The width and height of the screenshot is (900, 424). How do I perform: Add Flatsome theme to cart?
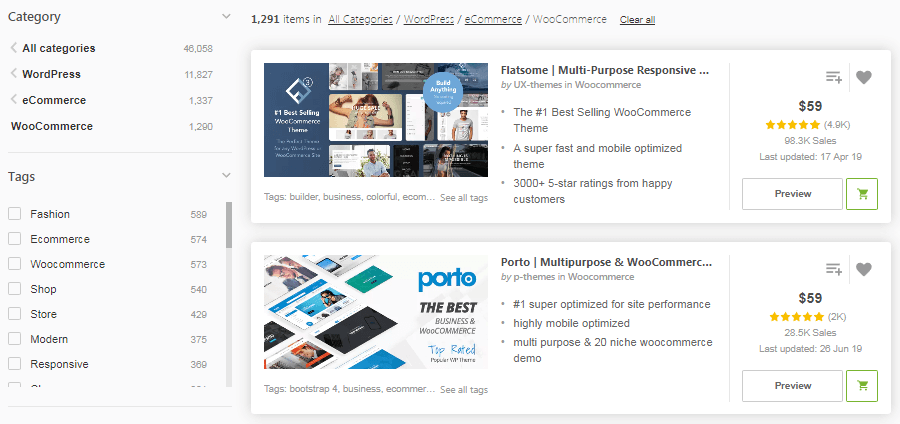[x=861, y=194]
